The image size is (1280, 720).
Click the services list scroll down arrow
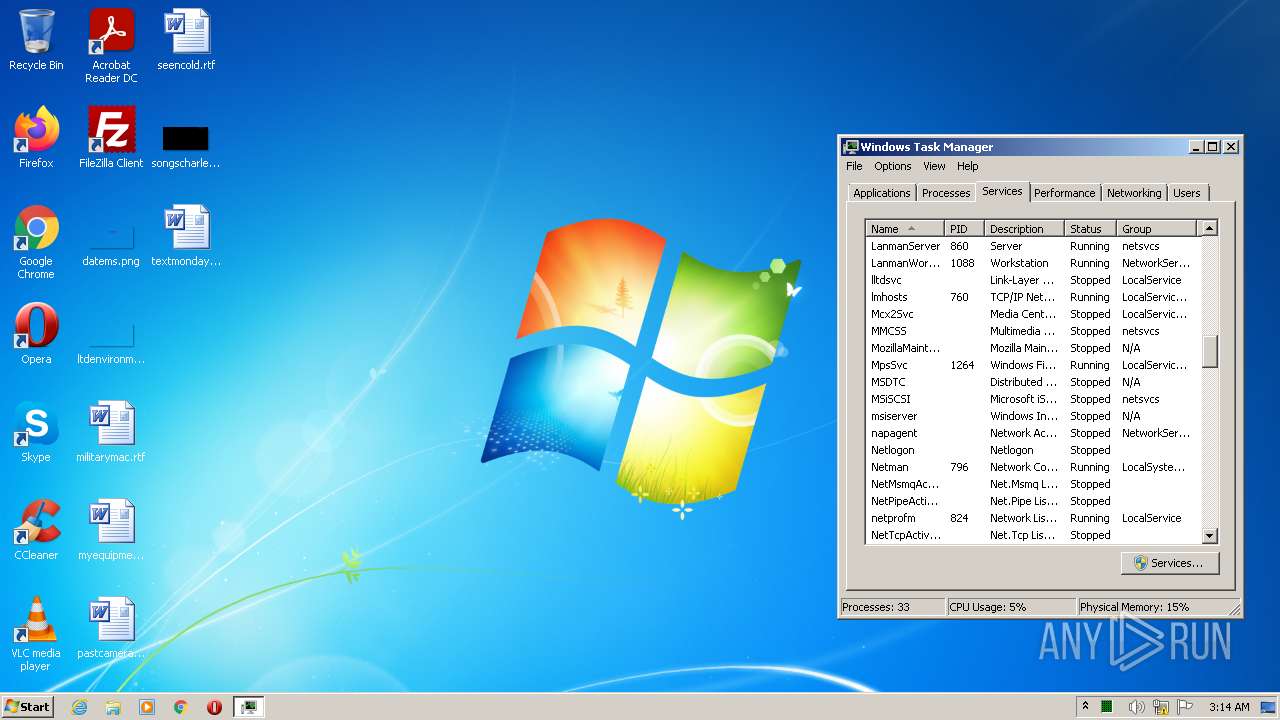tap(1209, 536)
